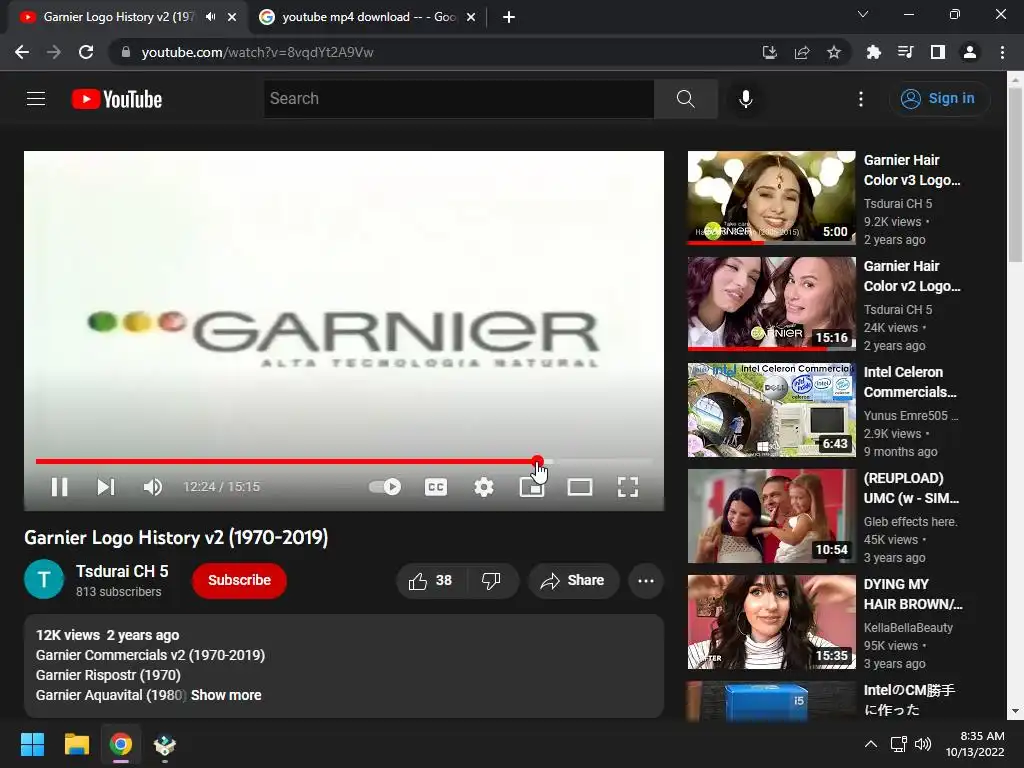
Task: View site information lock icon
Action: click(x=126, y=52)
